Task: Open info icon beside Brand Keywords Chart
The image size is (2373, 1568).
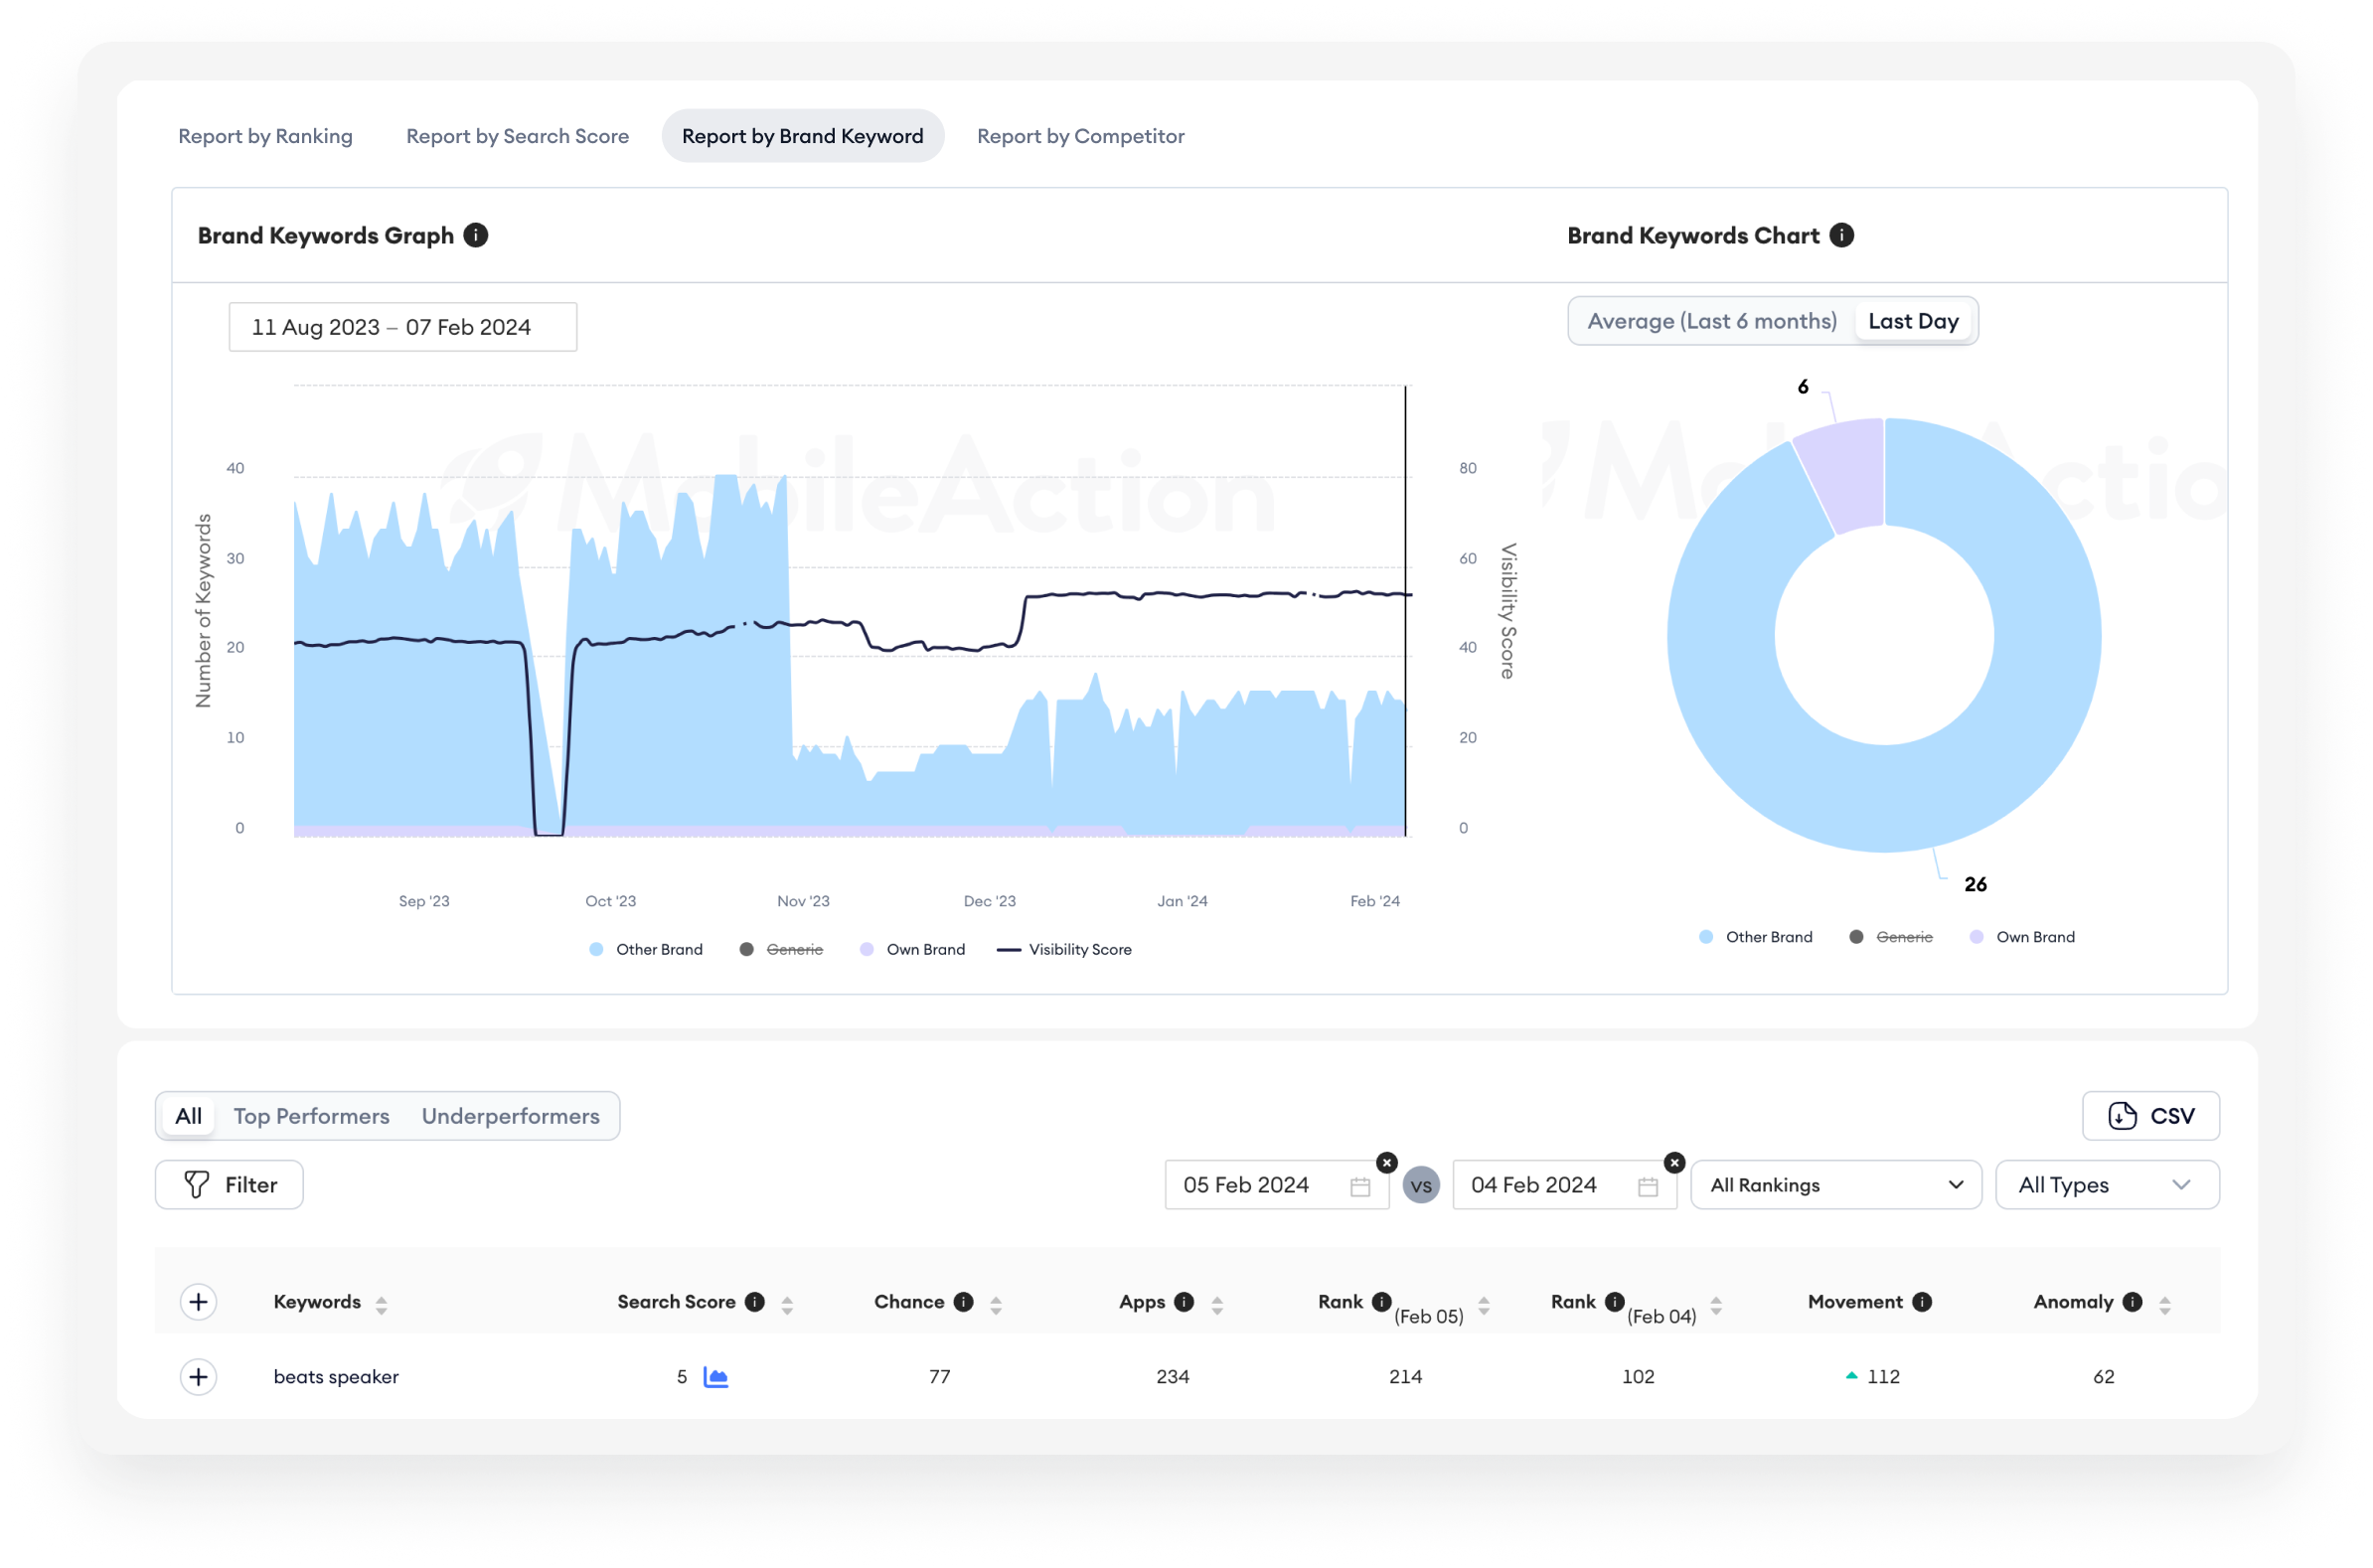Action: (x=1842, y=236)
